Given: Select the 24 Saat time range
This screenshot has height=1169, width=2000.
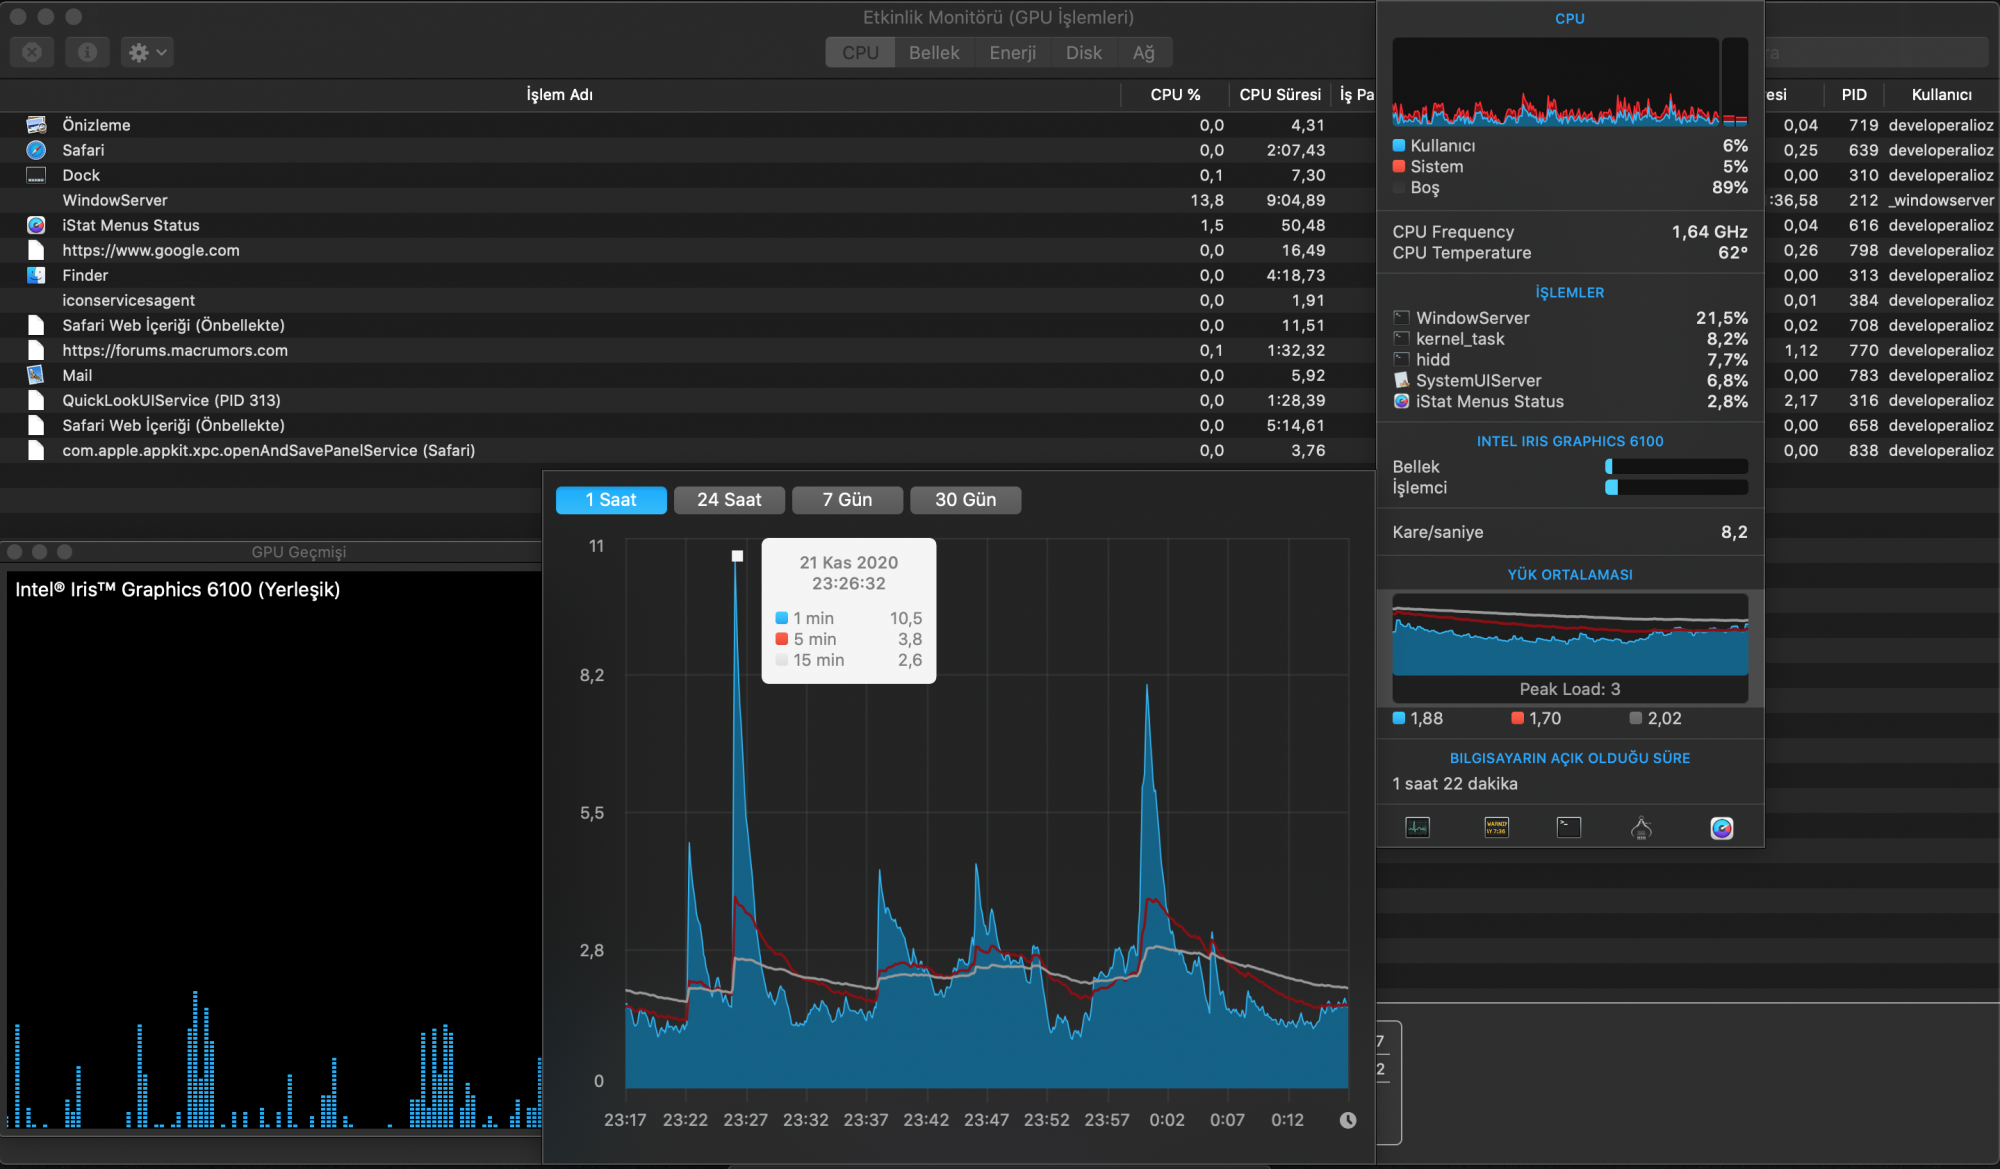Looking at the screenshot, I should pos(729,500).
